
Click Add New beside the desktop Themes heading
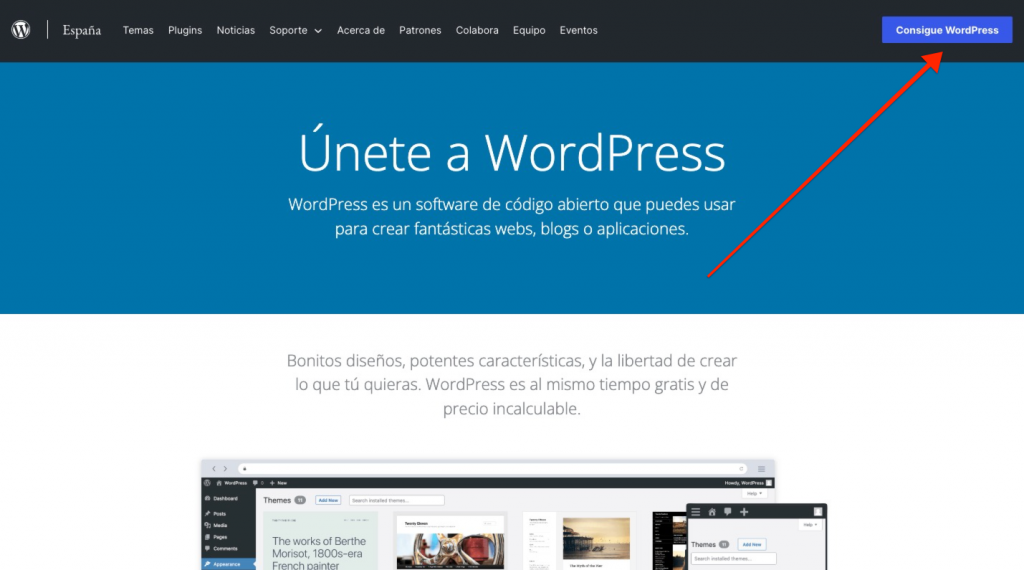point(328,500)
